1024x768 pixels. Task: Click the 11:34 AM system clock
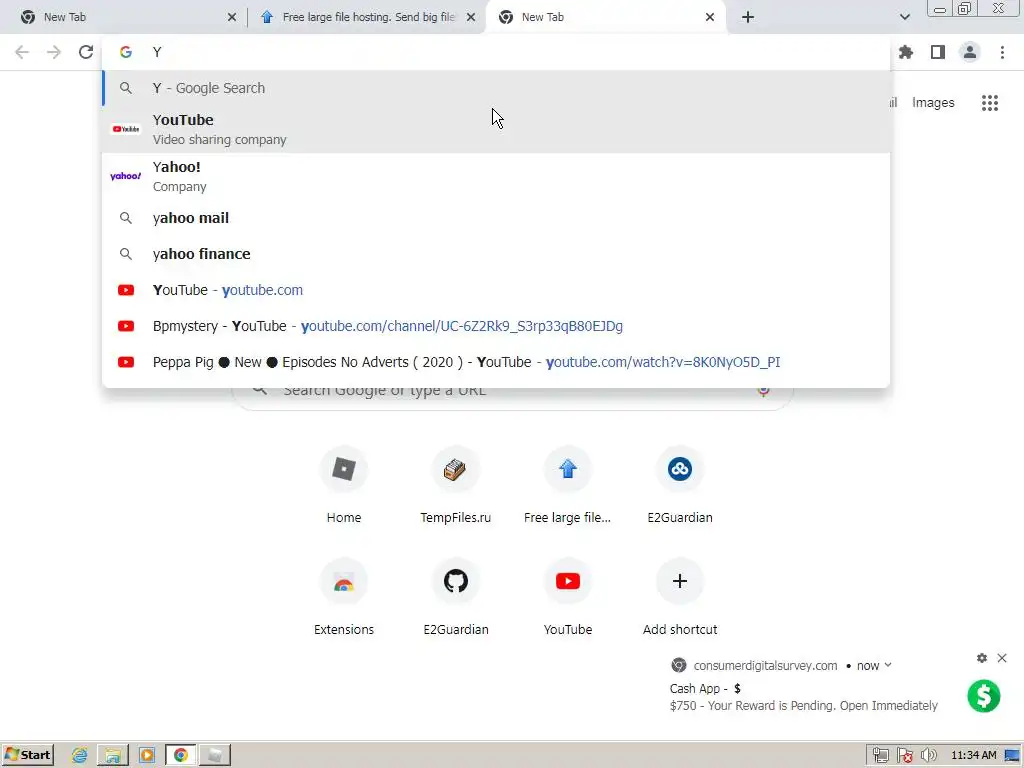tap(974, 756)
